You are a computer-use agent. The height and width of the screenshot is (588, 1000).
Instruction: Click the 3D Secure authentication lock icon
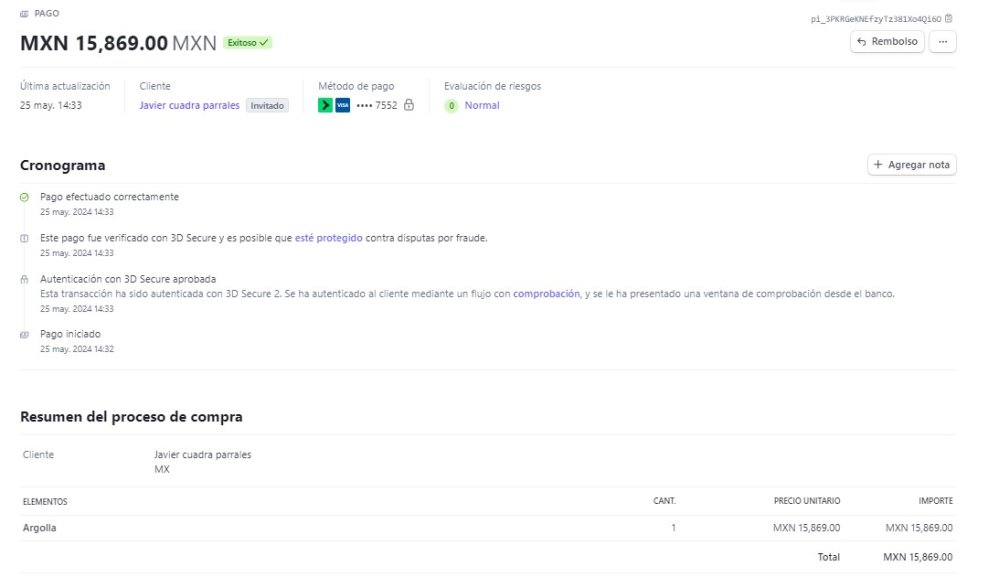point(25,280)
